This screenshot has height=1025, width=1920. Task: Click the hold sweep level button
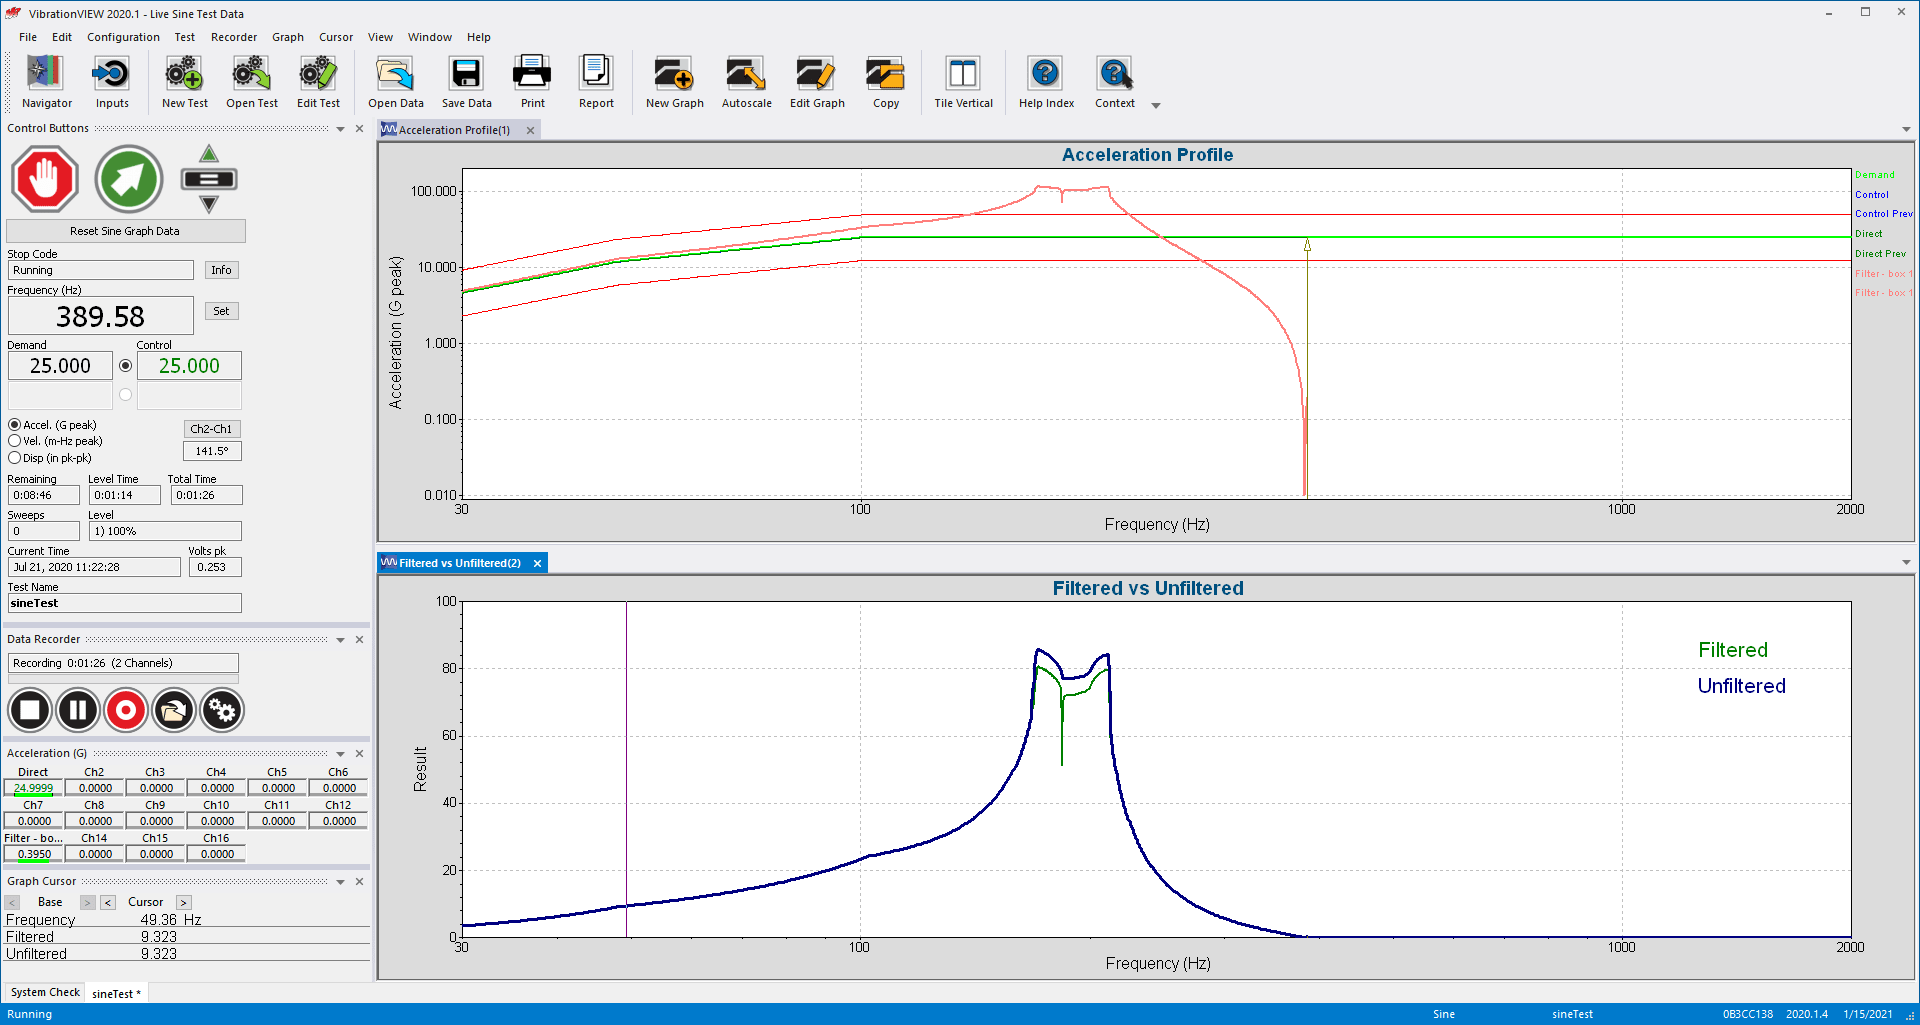pos(208,179)
